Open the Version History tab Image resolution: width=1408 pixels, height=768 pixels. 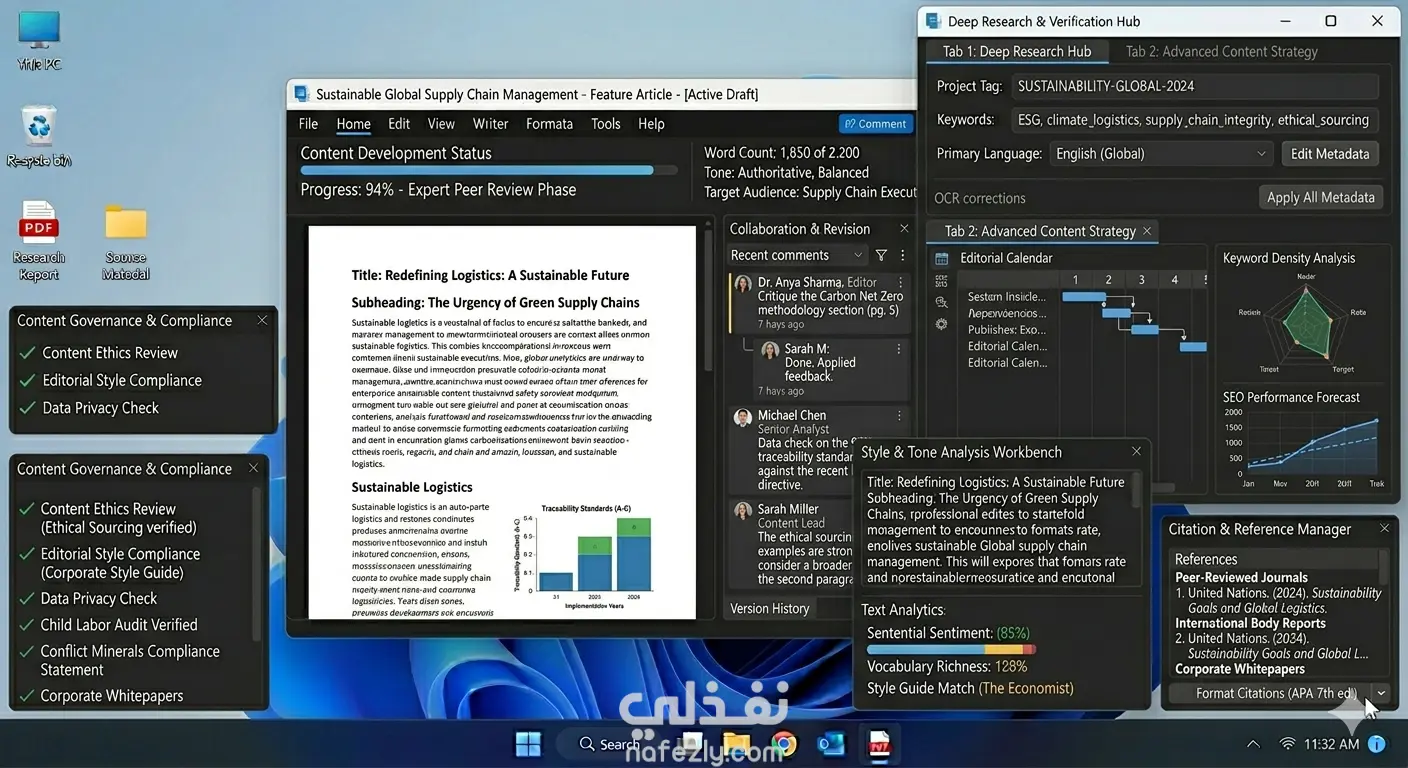(770, 608)
